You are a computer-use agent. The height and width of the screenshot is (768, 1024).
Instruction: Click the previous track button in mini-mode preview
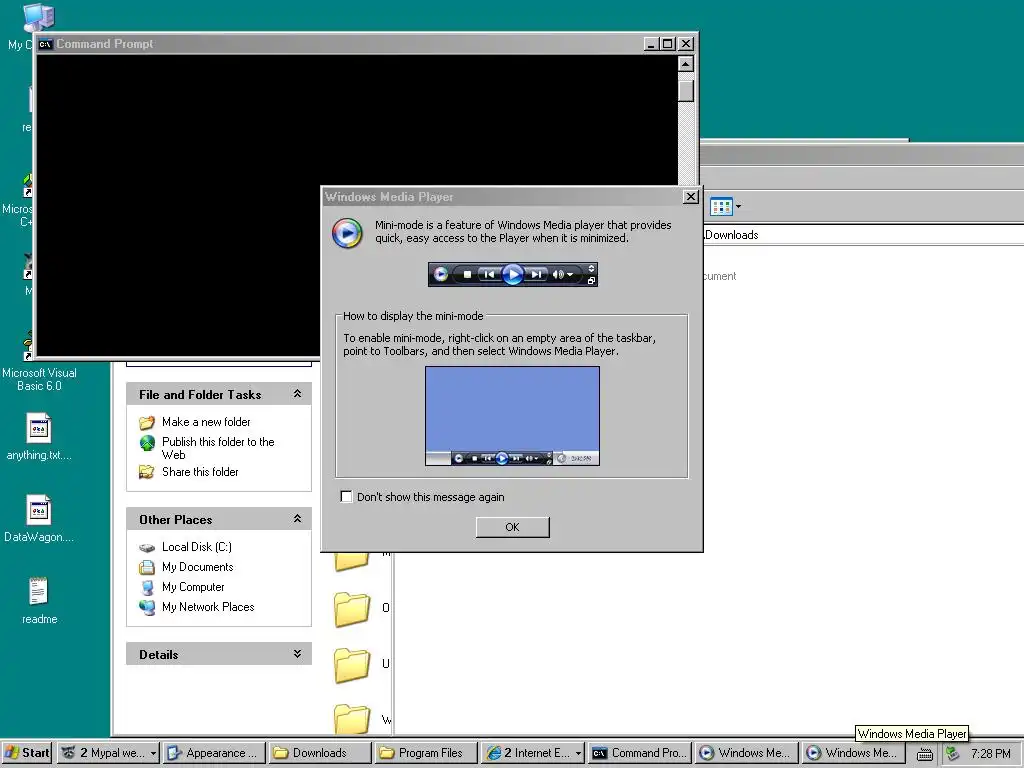(488, 275)
